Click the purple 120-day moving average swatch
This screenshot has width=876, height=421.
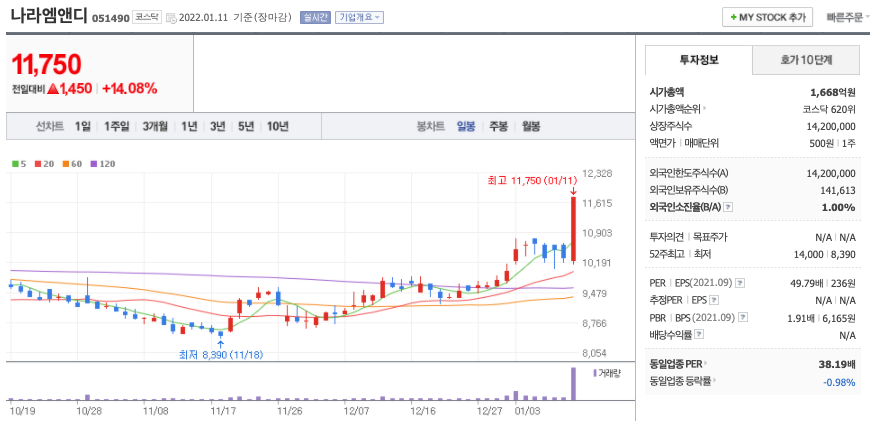tap(93, 164)
